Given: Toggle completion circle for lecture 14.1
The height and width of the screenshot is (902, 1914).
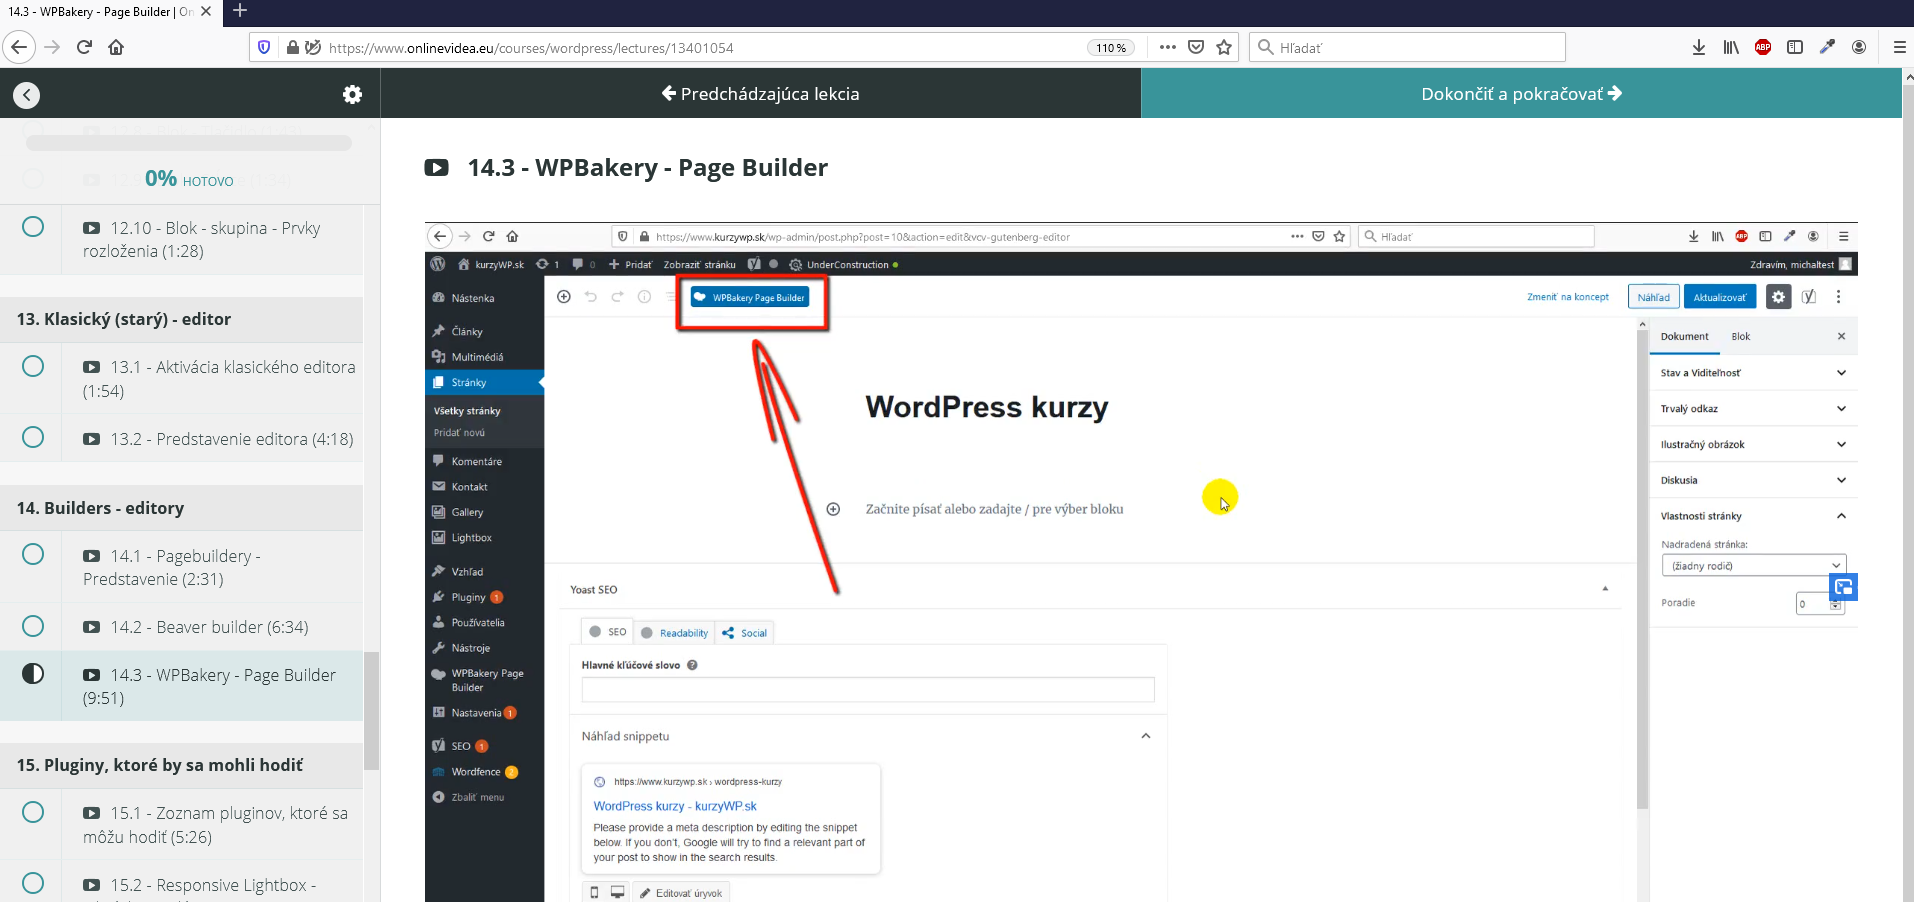Looking at the screenshot, I should [33, 554].
